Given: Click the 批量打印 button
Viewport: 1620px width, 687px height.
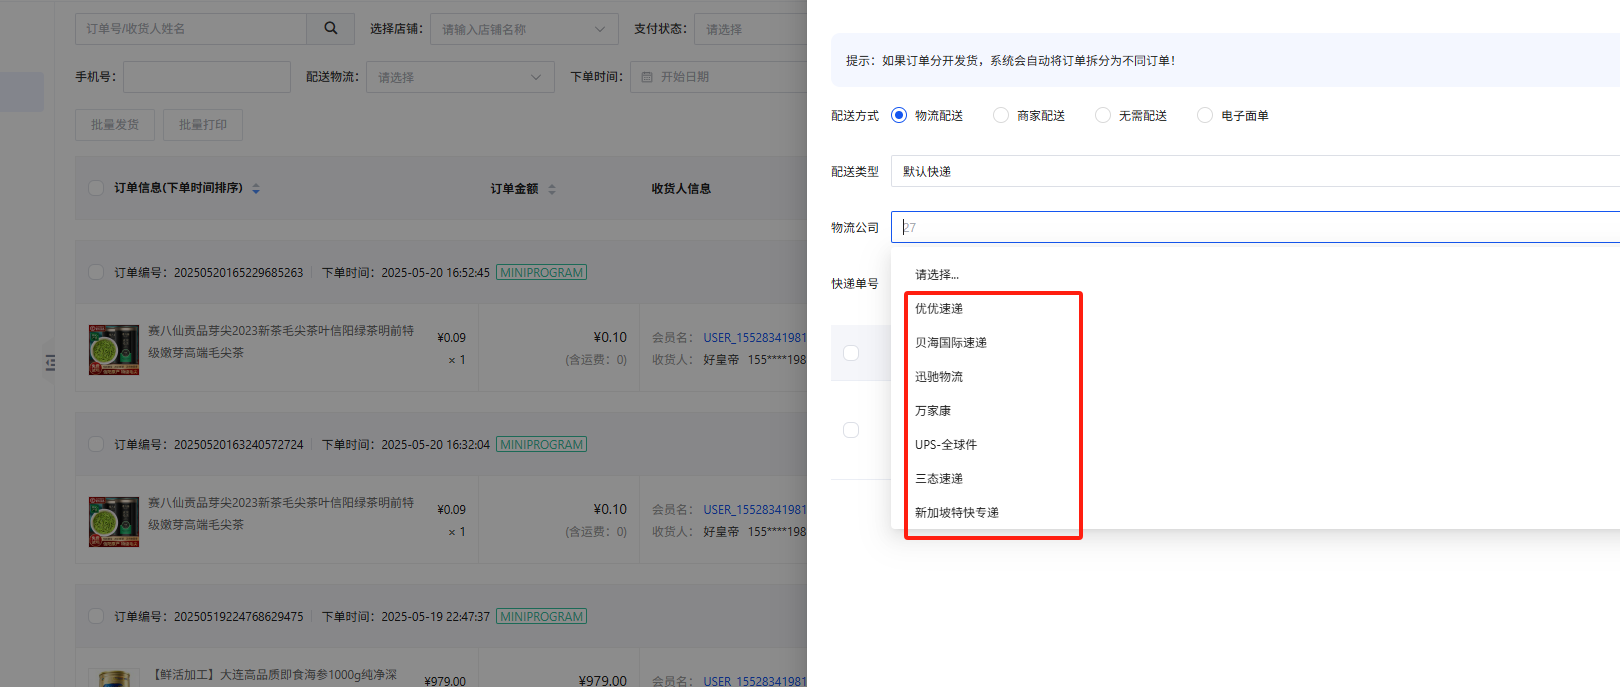Looking at the screenshot, I should click(203, 125).
